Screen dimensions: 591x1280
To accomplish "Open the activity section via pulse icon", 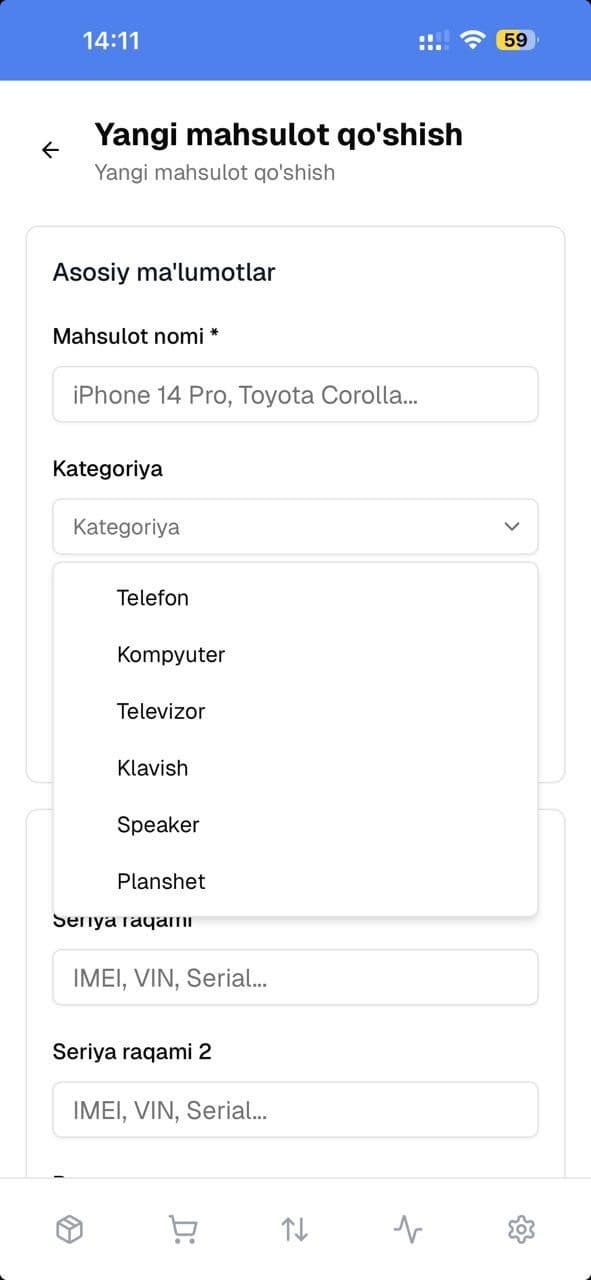I will pos(408,1229).
